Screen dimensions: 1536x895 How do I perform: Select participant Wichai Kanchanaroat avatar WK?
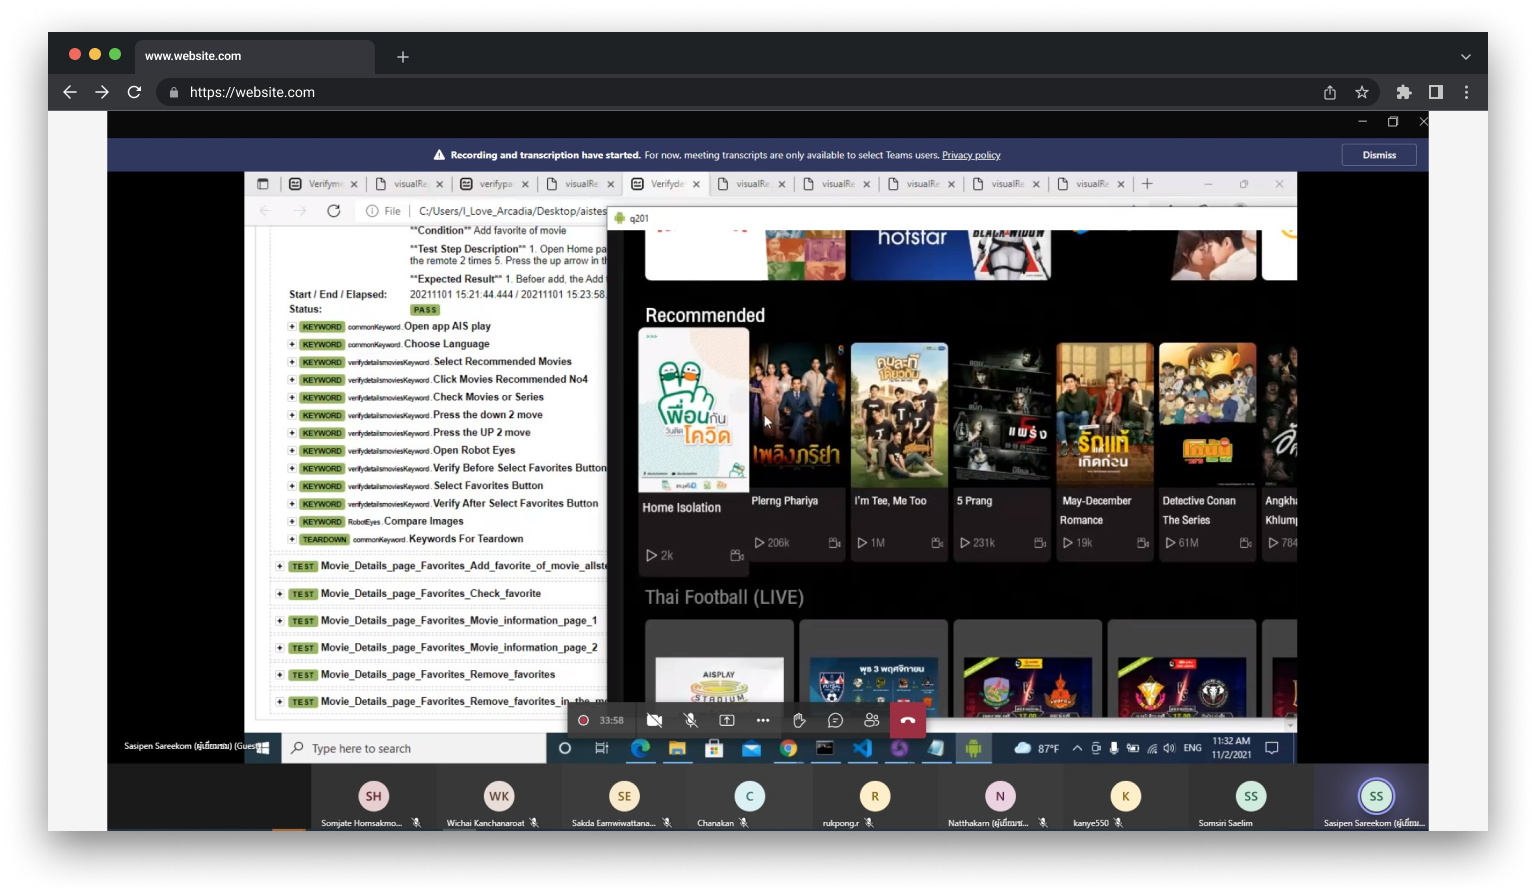(499, 796)
